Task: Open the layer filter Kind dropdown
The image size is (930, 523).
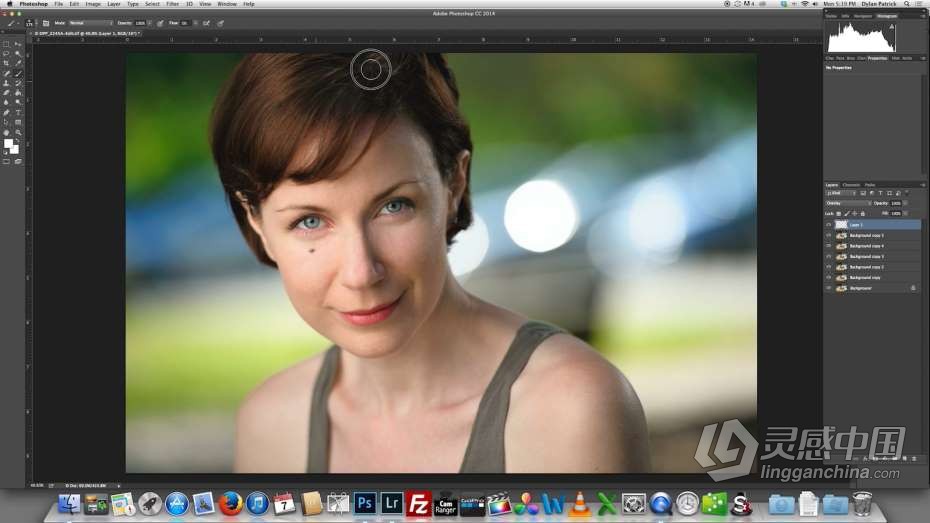Action: [x=840, y=193]
